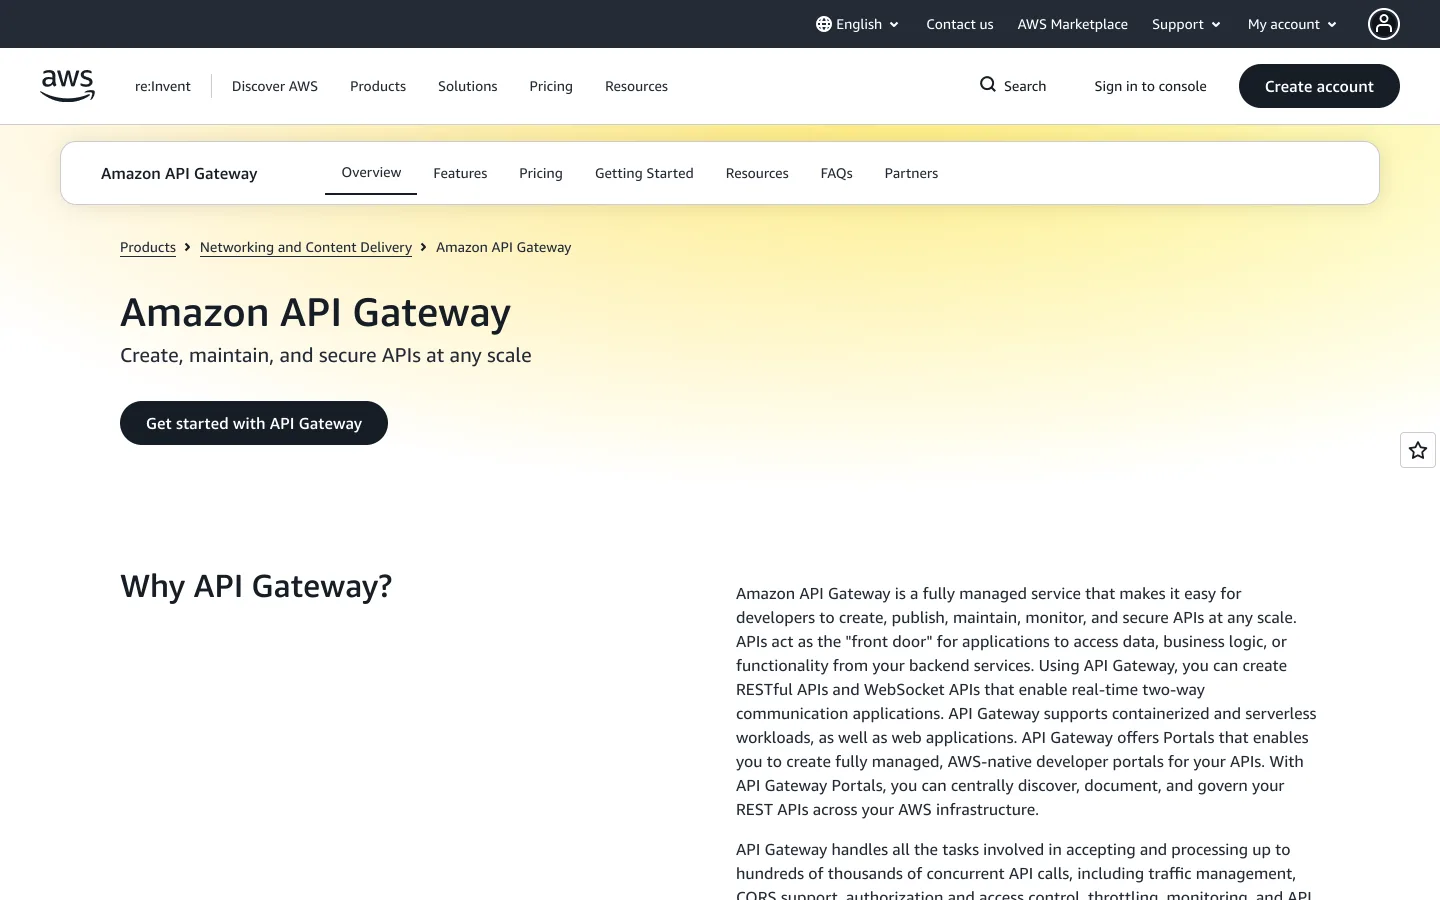Switch to the Partners tab
Screen dimensions: 1440x900
pos(911,173)
